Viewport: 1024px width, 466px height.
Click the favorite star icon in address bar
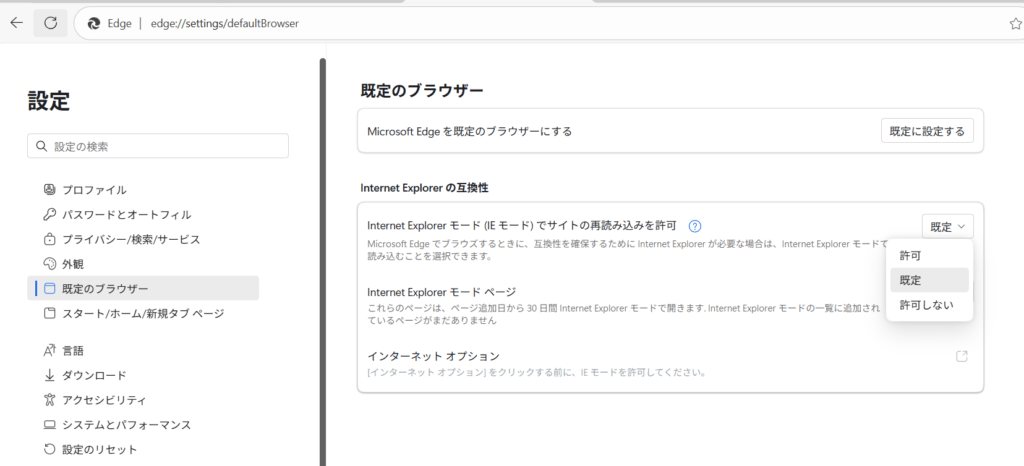point(1015,23)
